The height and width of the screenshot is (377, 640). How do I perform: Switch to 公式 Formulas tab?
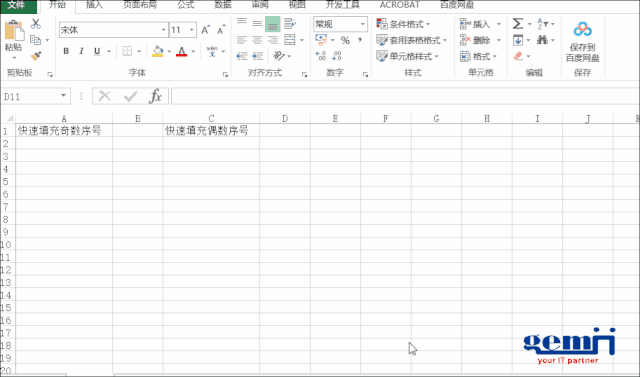(186, 5)
